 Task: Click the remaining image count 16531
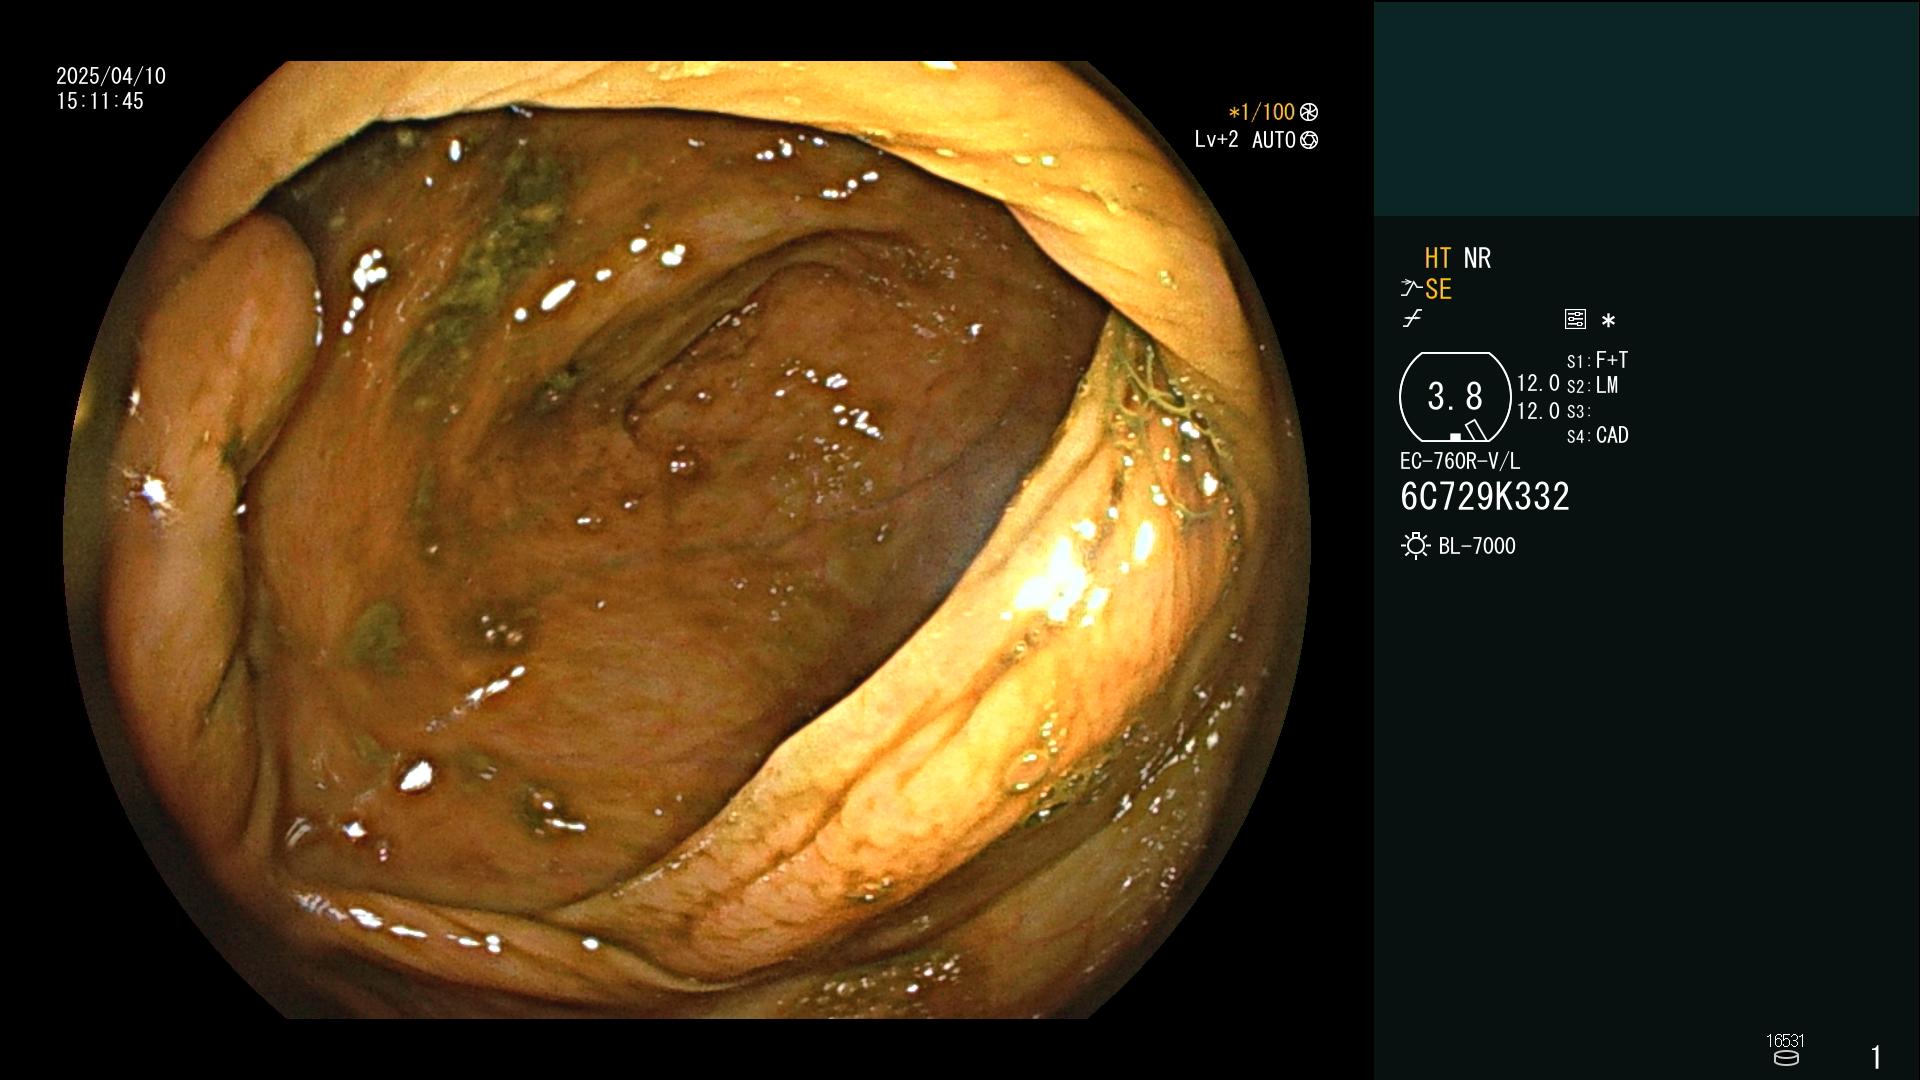(x=1786, y=1041)
